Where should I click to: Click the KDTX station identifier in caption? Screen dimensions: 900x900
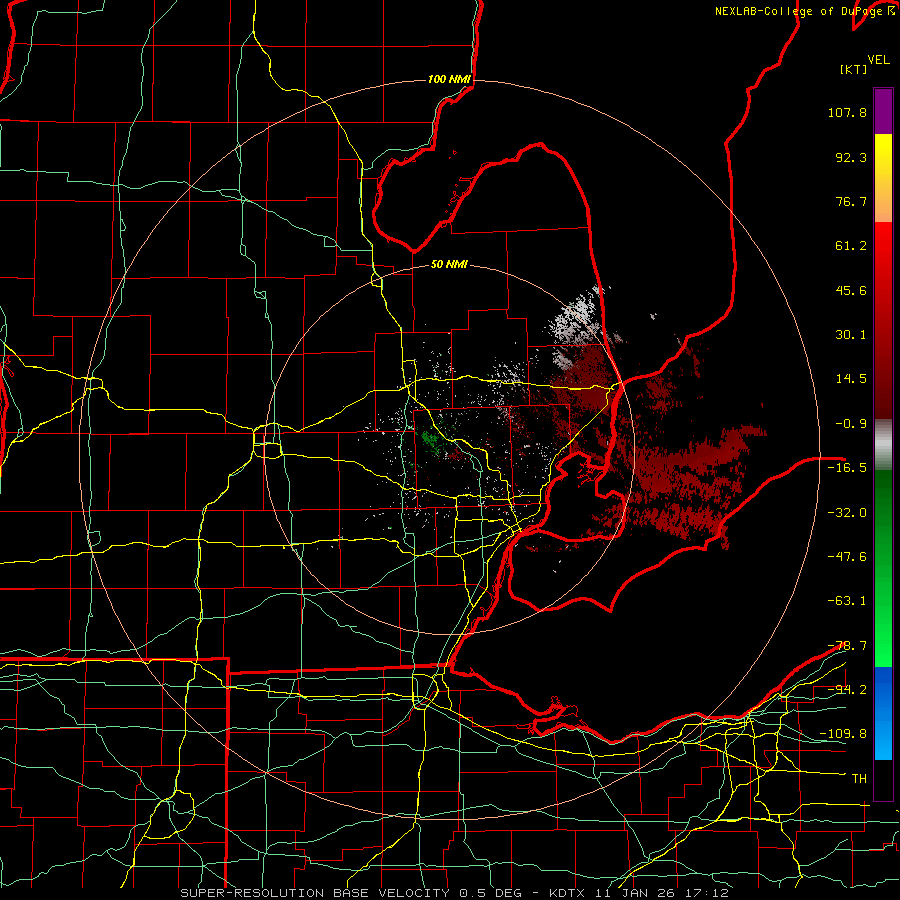(x=567, y=893)
